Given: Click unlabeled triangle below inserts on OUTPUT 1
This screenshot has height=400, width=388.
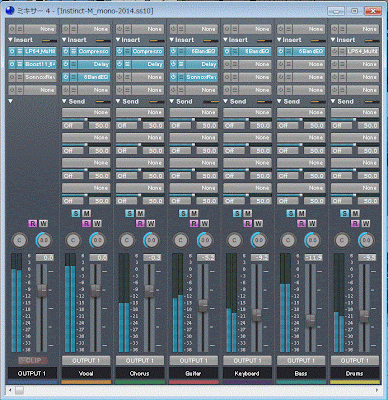Looking at the screenshot, I should (11, 101).
